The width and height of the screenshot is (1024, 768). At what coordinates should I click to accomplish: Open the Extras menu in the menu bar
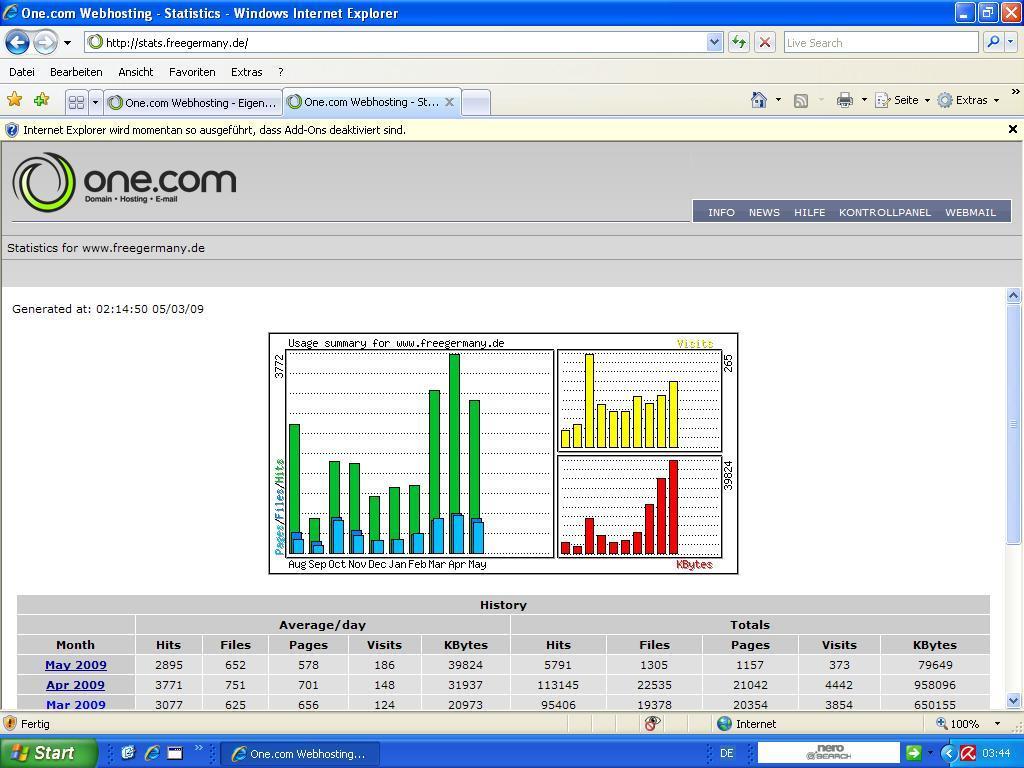point(247,72)
